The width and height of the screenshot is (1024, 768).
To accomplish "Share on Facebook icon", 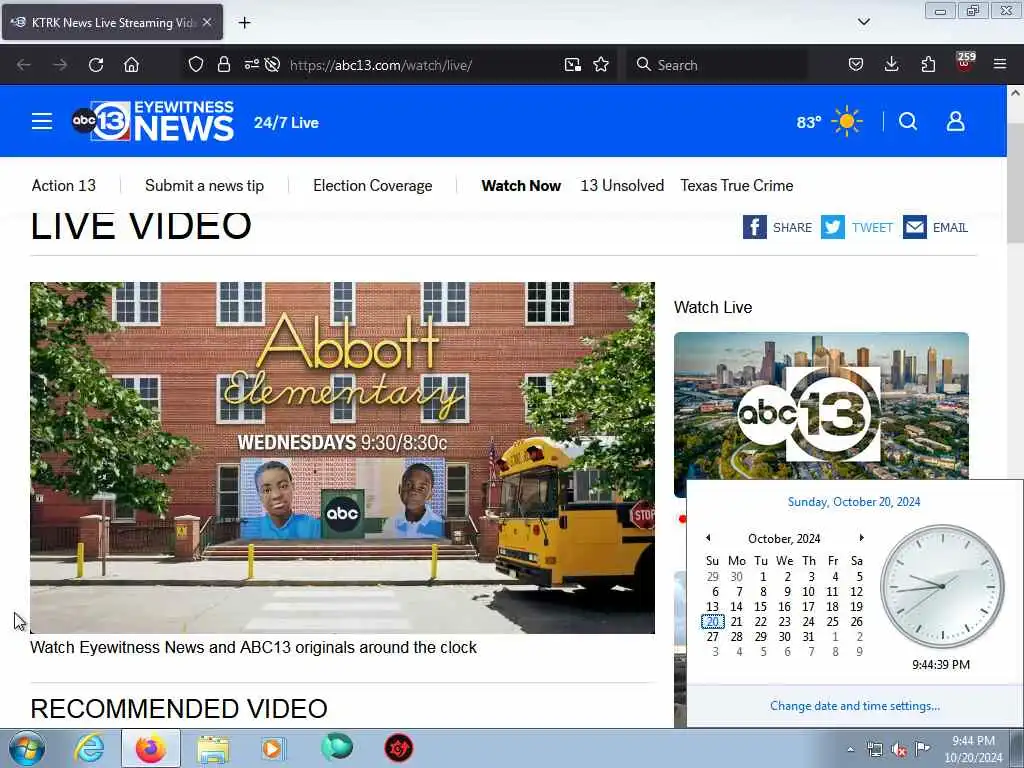I will point(754,227).
